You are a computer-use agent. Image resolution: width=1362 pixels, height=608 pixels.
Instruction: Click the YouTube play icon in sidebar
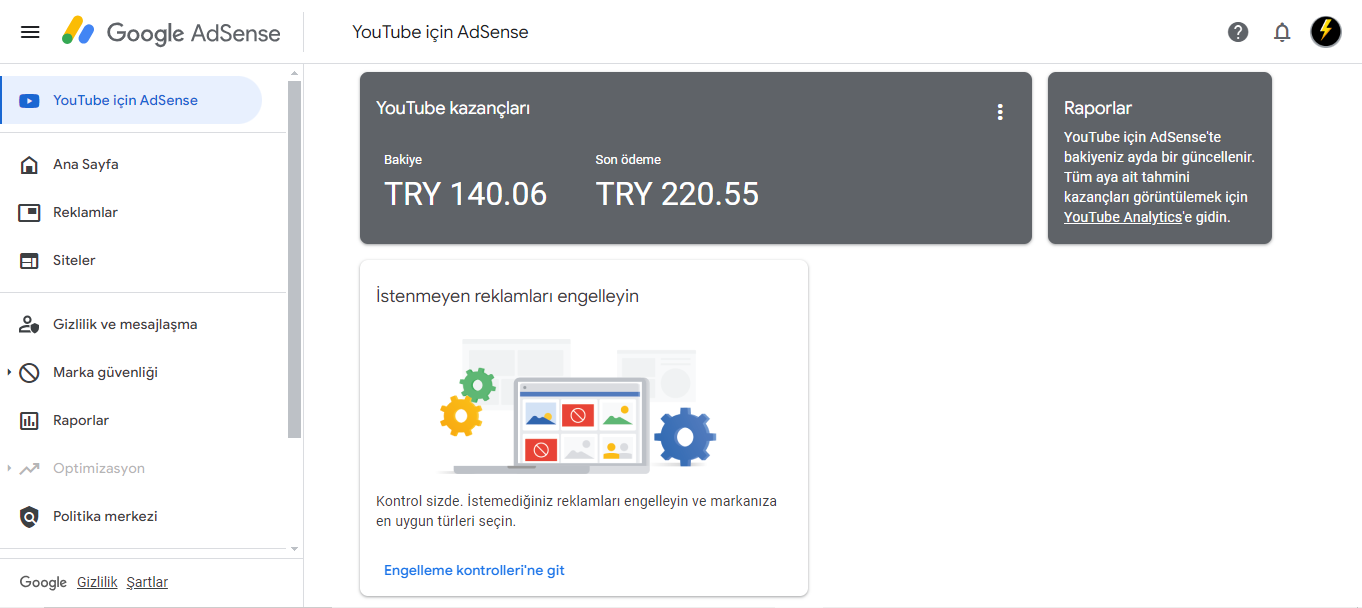point(30,100)
